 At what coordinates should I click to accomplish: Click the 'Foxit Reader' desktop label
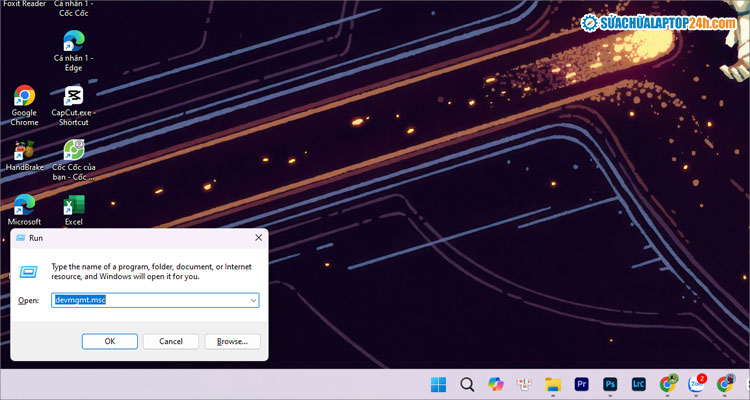[24, 3]
